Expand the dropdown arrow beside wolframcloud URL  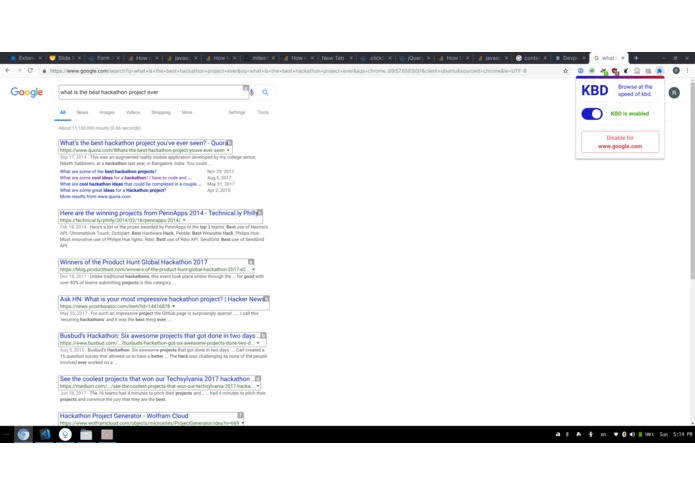[242, 423]
